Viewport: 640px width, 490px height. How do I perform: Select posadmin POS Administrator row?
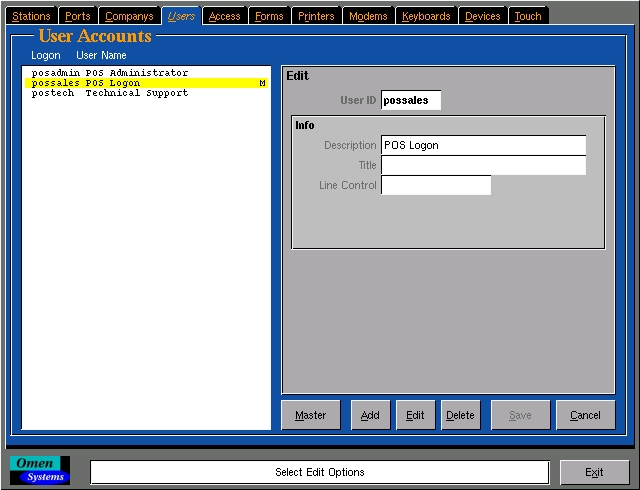click(x=146, y=73)
